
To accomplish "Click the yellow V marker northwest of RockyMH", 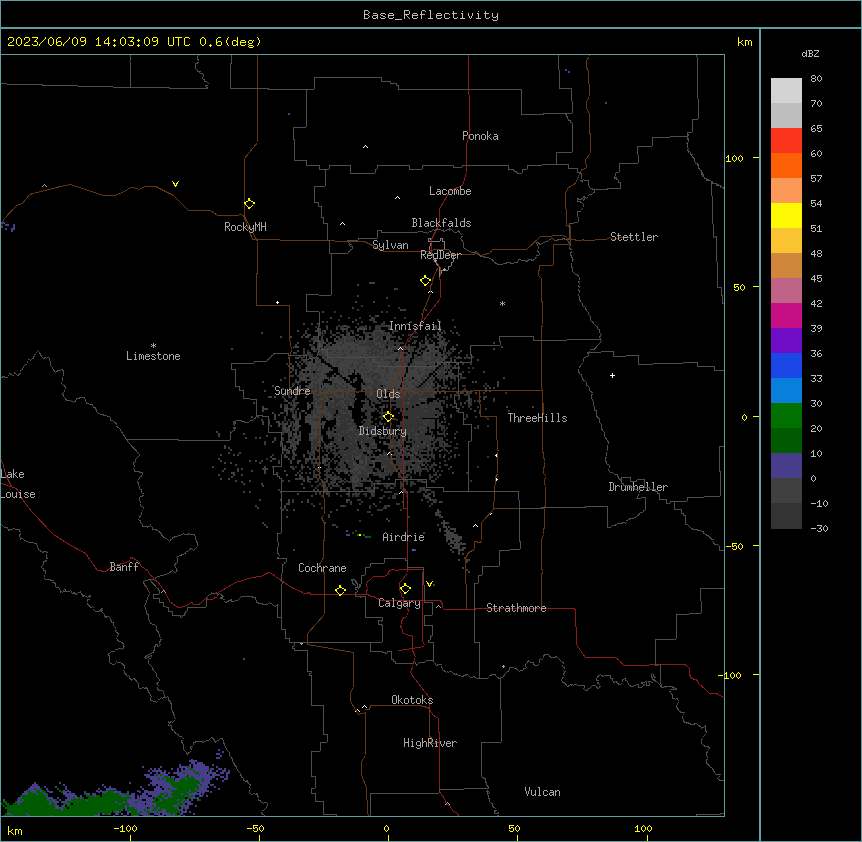I will (x=175, y=184).
